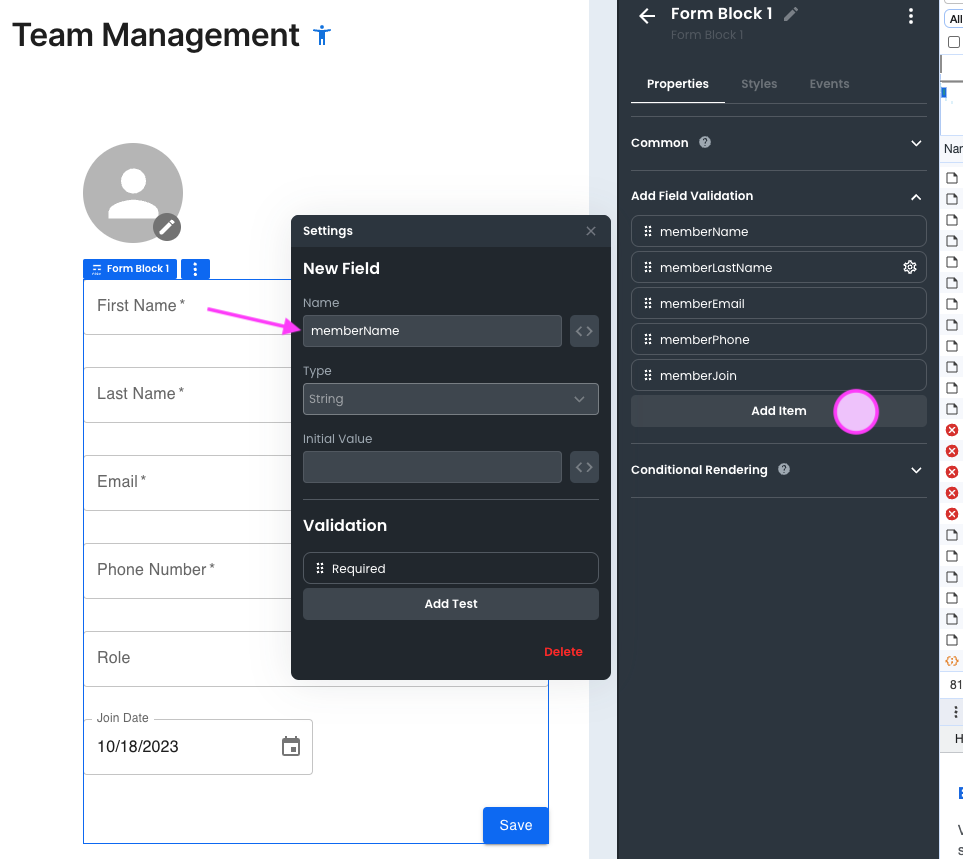This screenshot has height=859, width=963.
Task: Open the panel's vertical three-dot menu
Action: [x=910, y=16]
